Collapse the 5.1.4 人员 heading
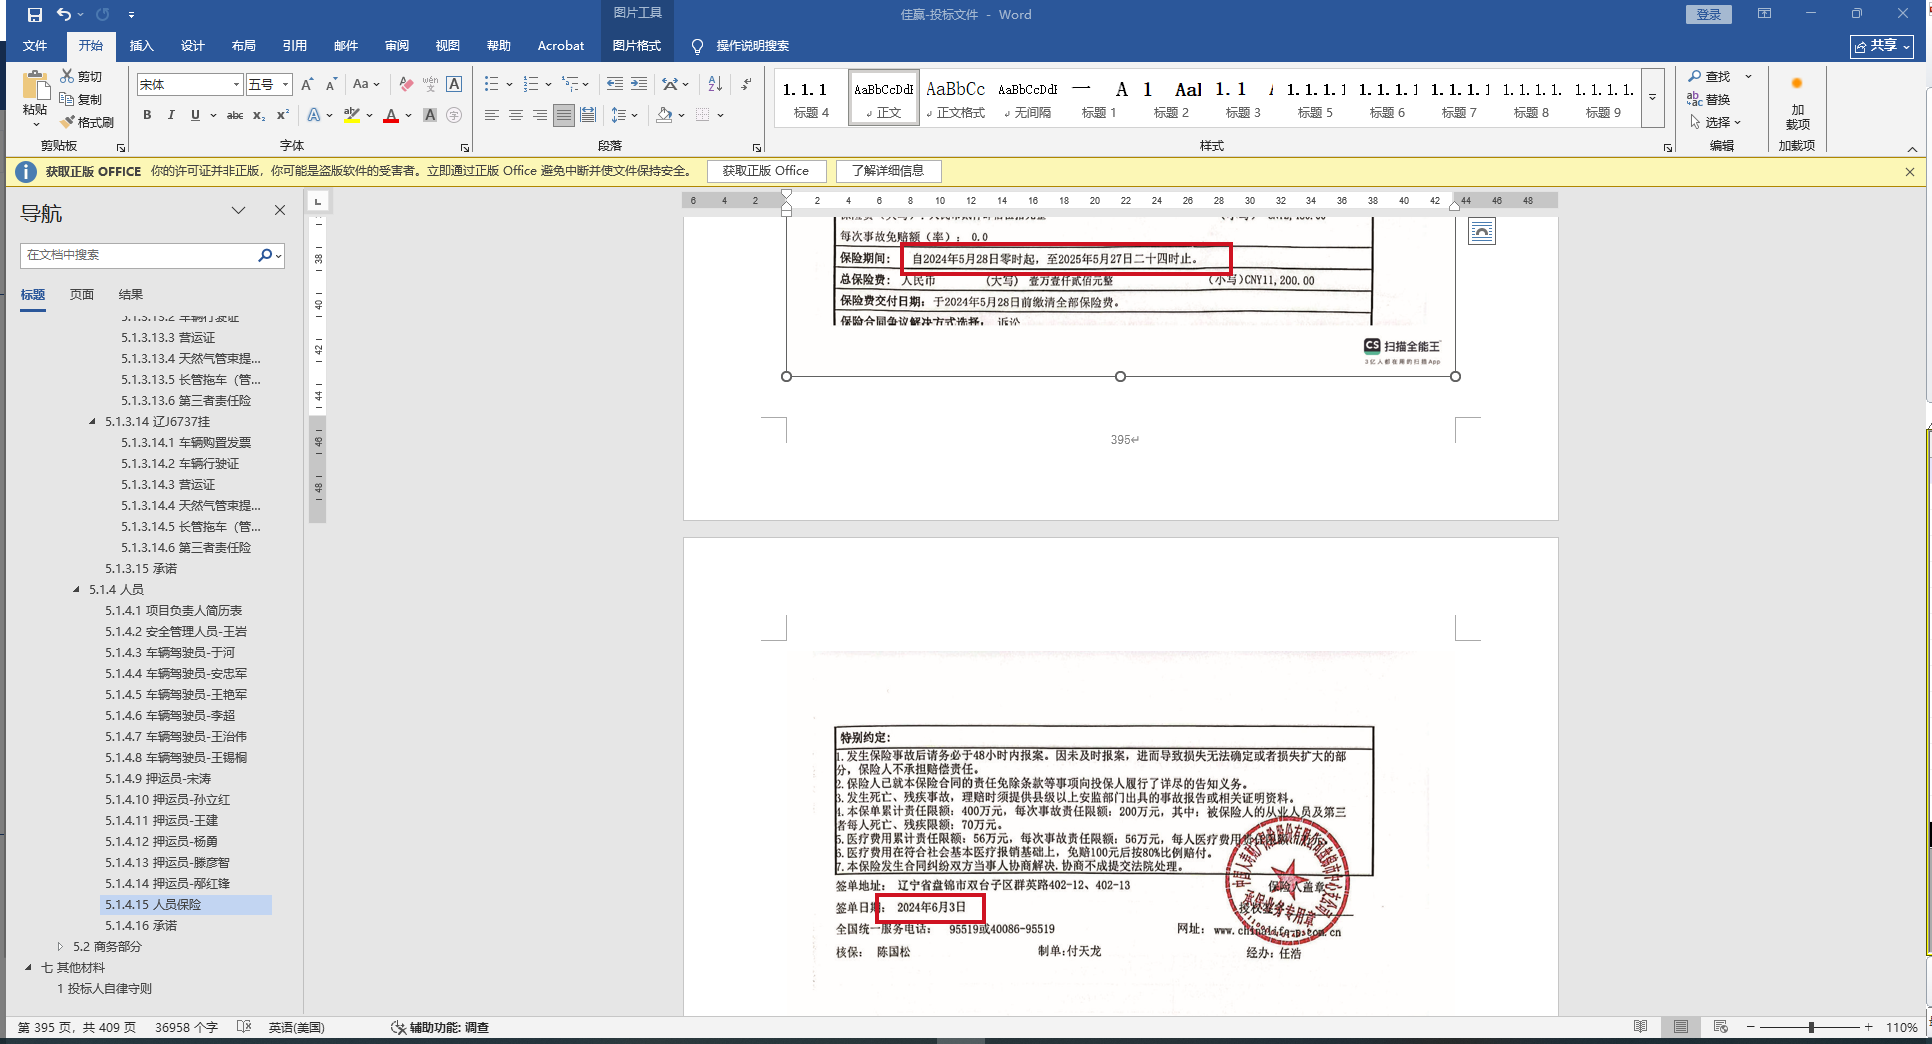1932x1044 pixels. [76, 590]
